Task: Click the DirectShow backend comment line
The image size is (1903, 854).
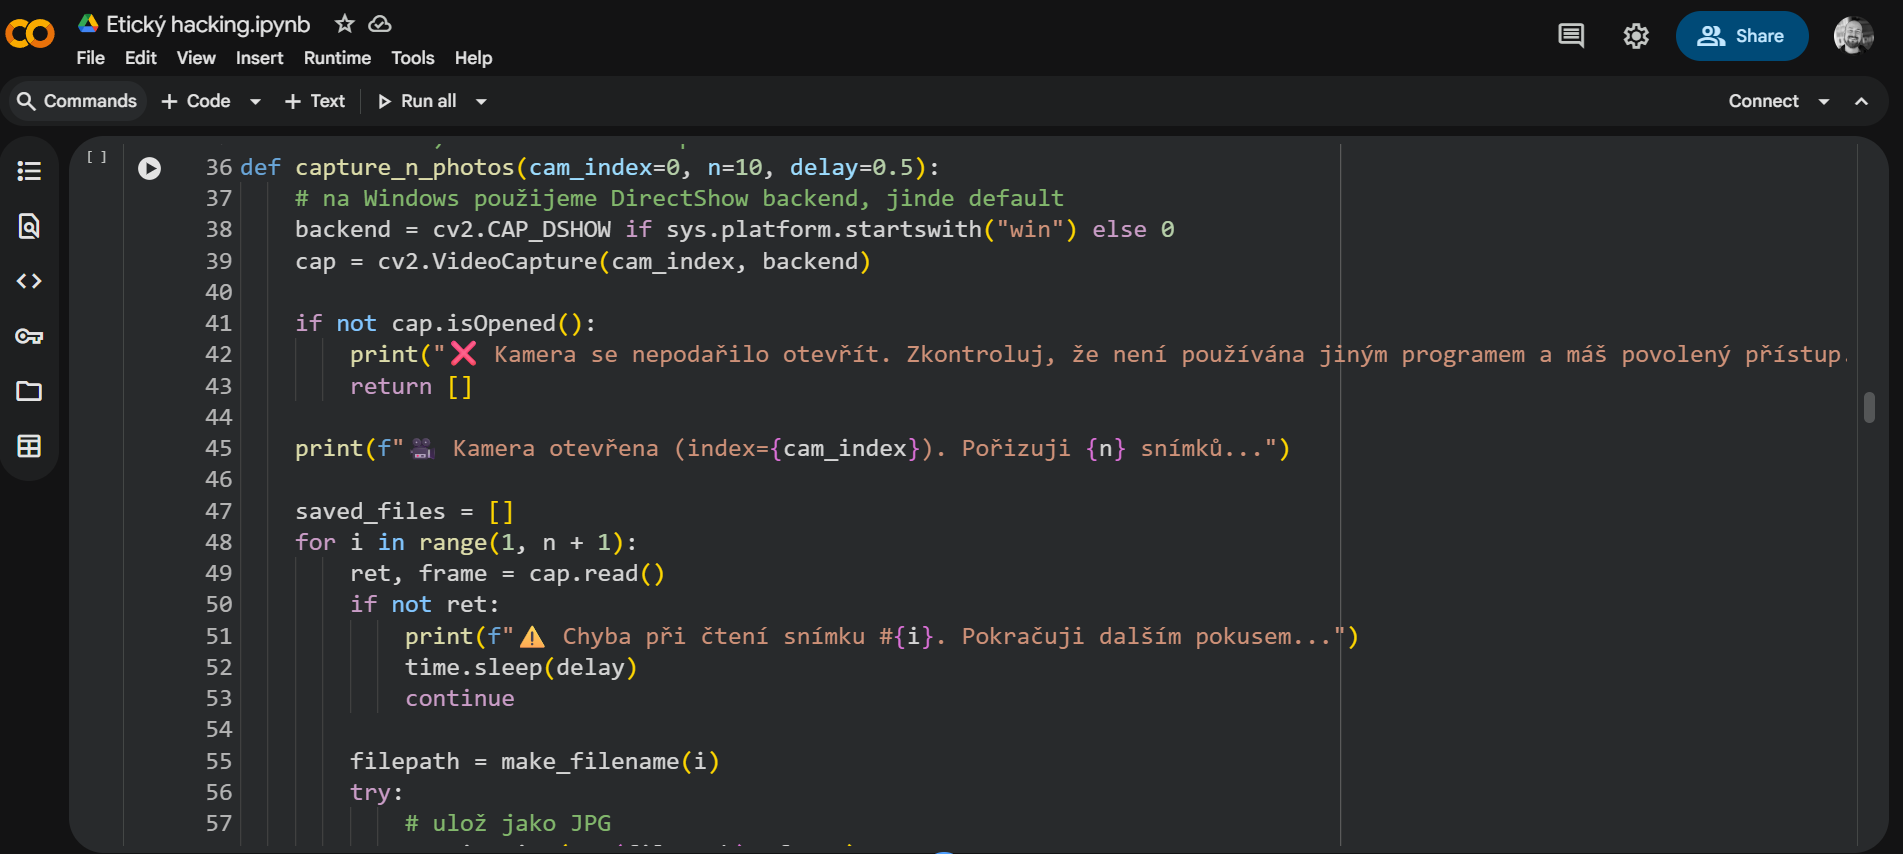Action: coord(679,198)
